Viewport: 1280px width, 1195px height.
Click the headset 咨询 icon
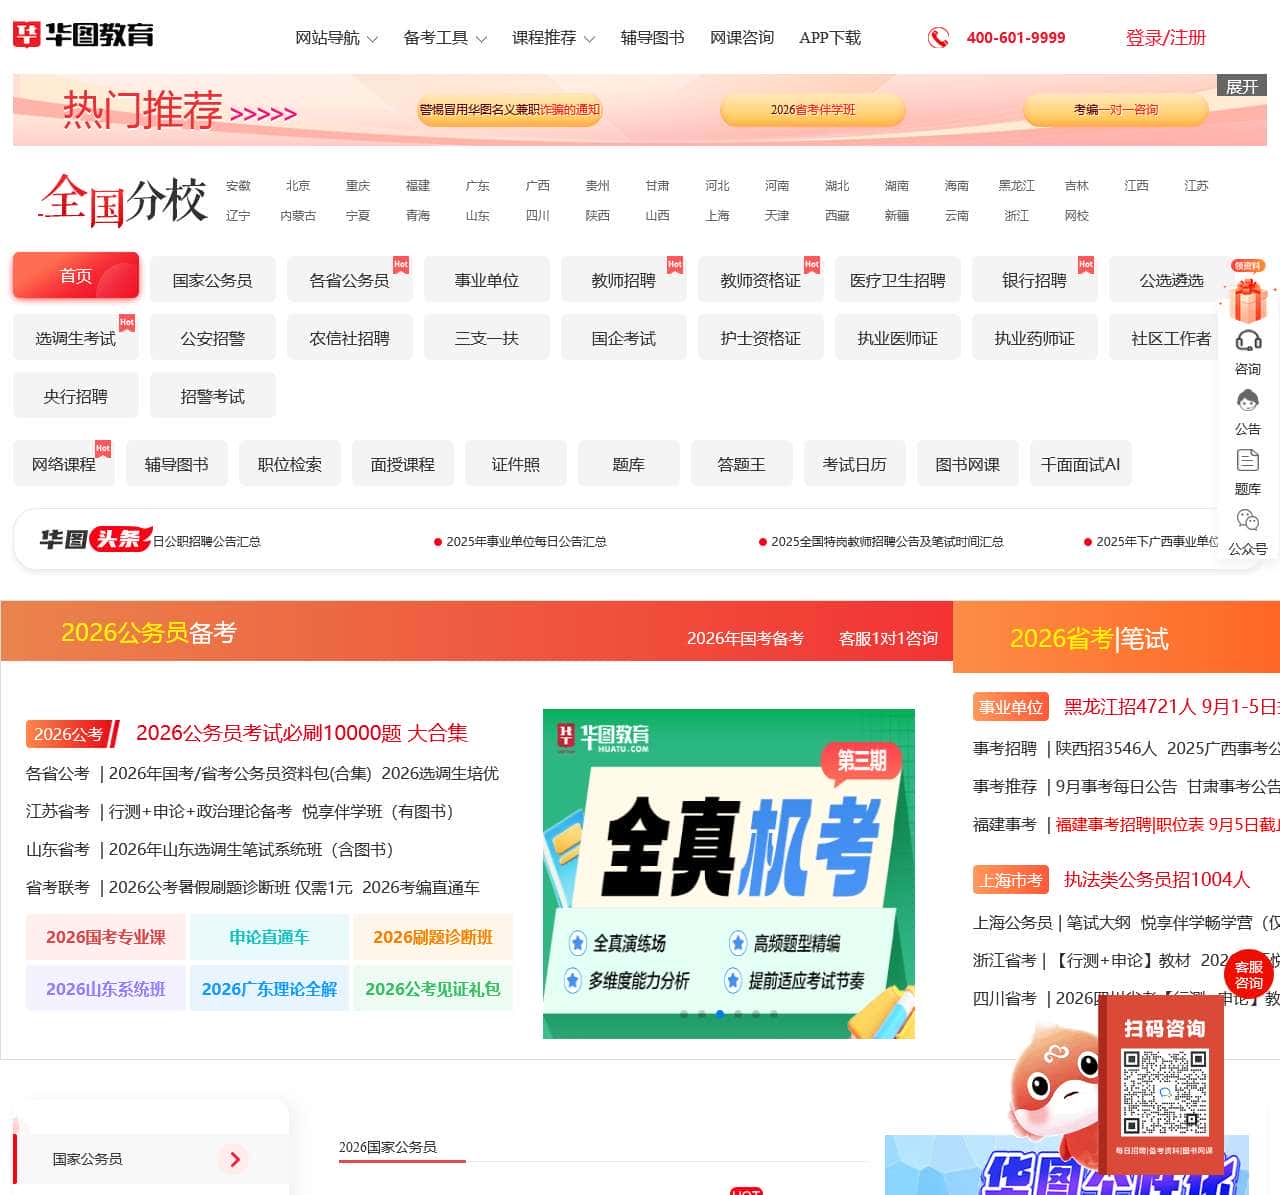[1248, 341]
